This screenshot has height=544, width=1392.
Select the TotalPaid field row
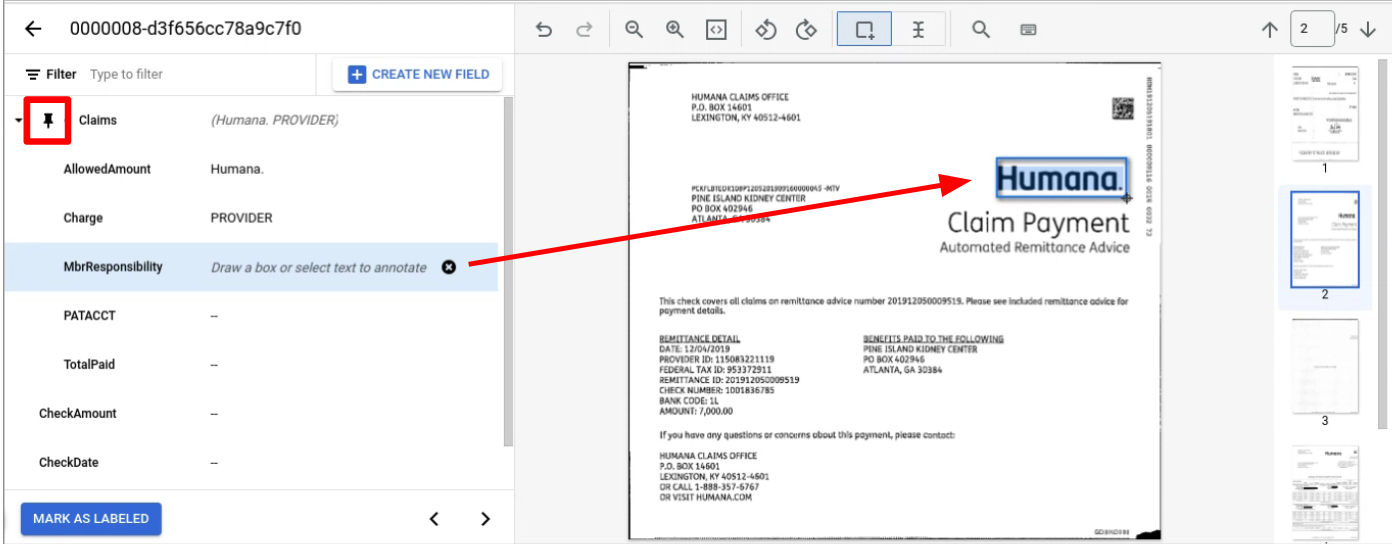(250, 365)
